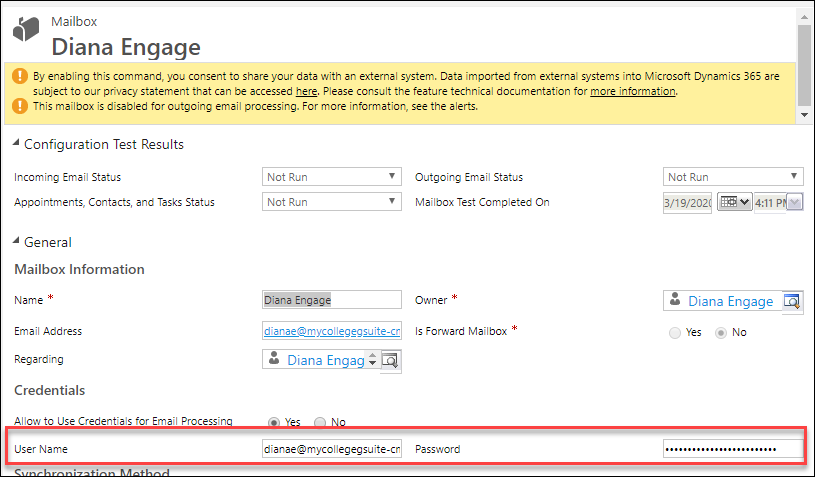This screenshot has width=815, height=477.
Task: Open the 'more information' documentation link
Action: [632, 91]
